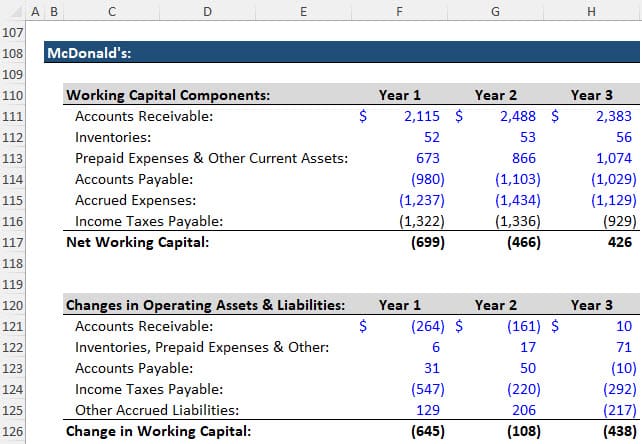Screen dimensions: 642x444
Task: Select the Other Accrued Liabilities: label
Action: point(157,410)
